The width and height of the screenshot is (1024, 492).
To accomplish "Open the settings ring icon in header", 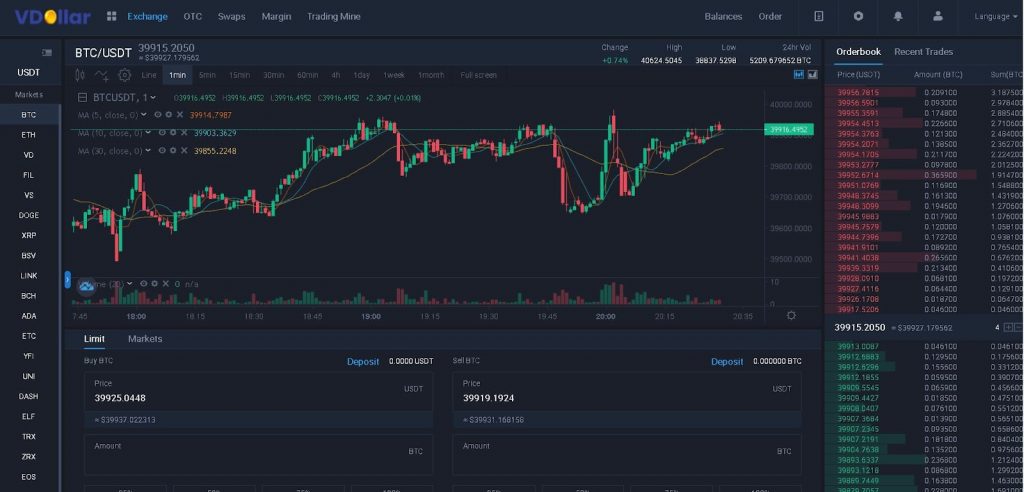I will click(858, 16).
